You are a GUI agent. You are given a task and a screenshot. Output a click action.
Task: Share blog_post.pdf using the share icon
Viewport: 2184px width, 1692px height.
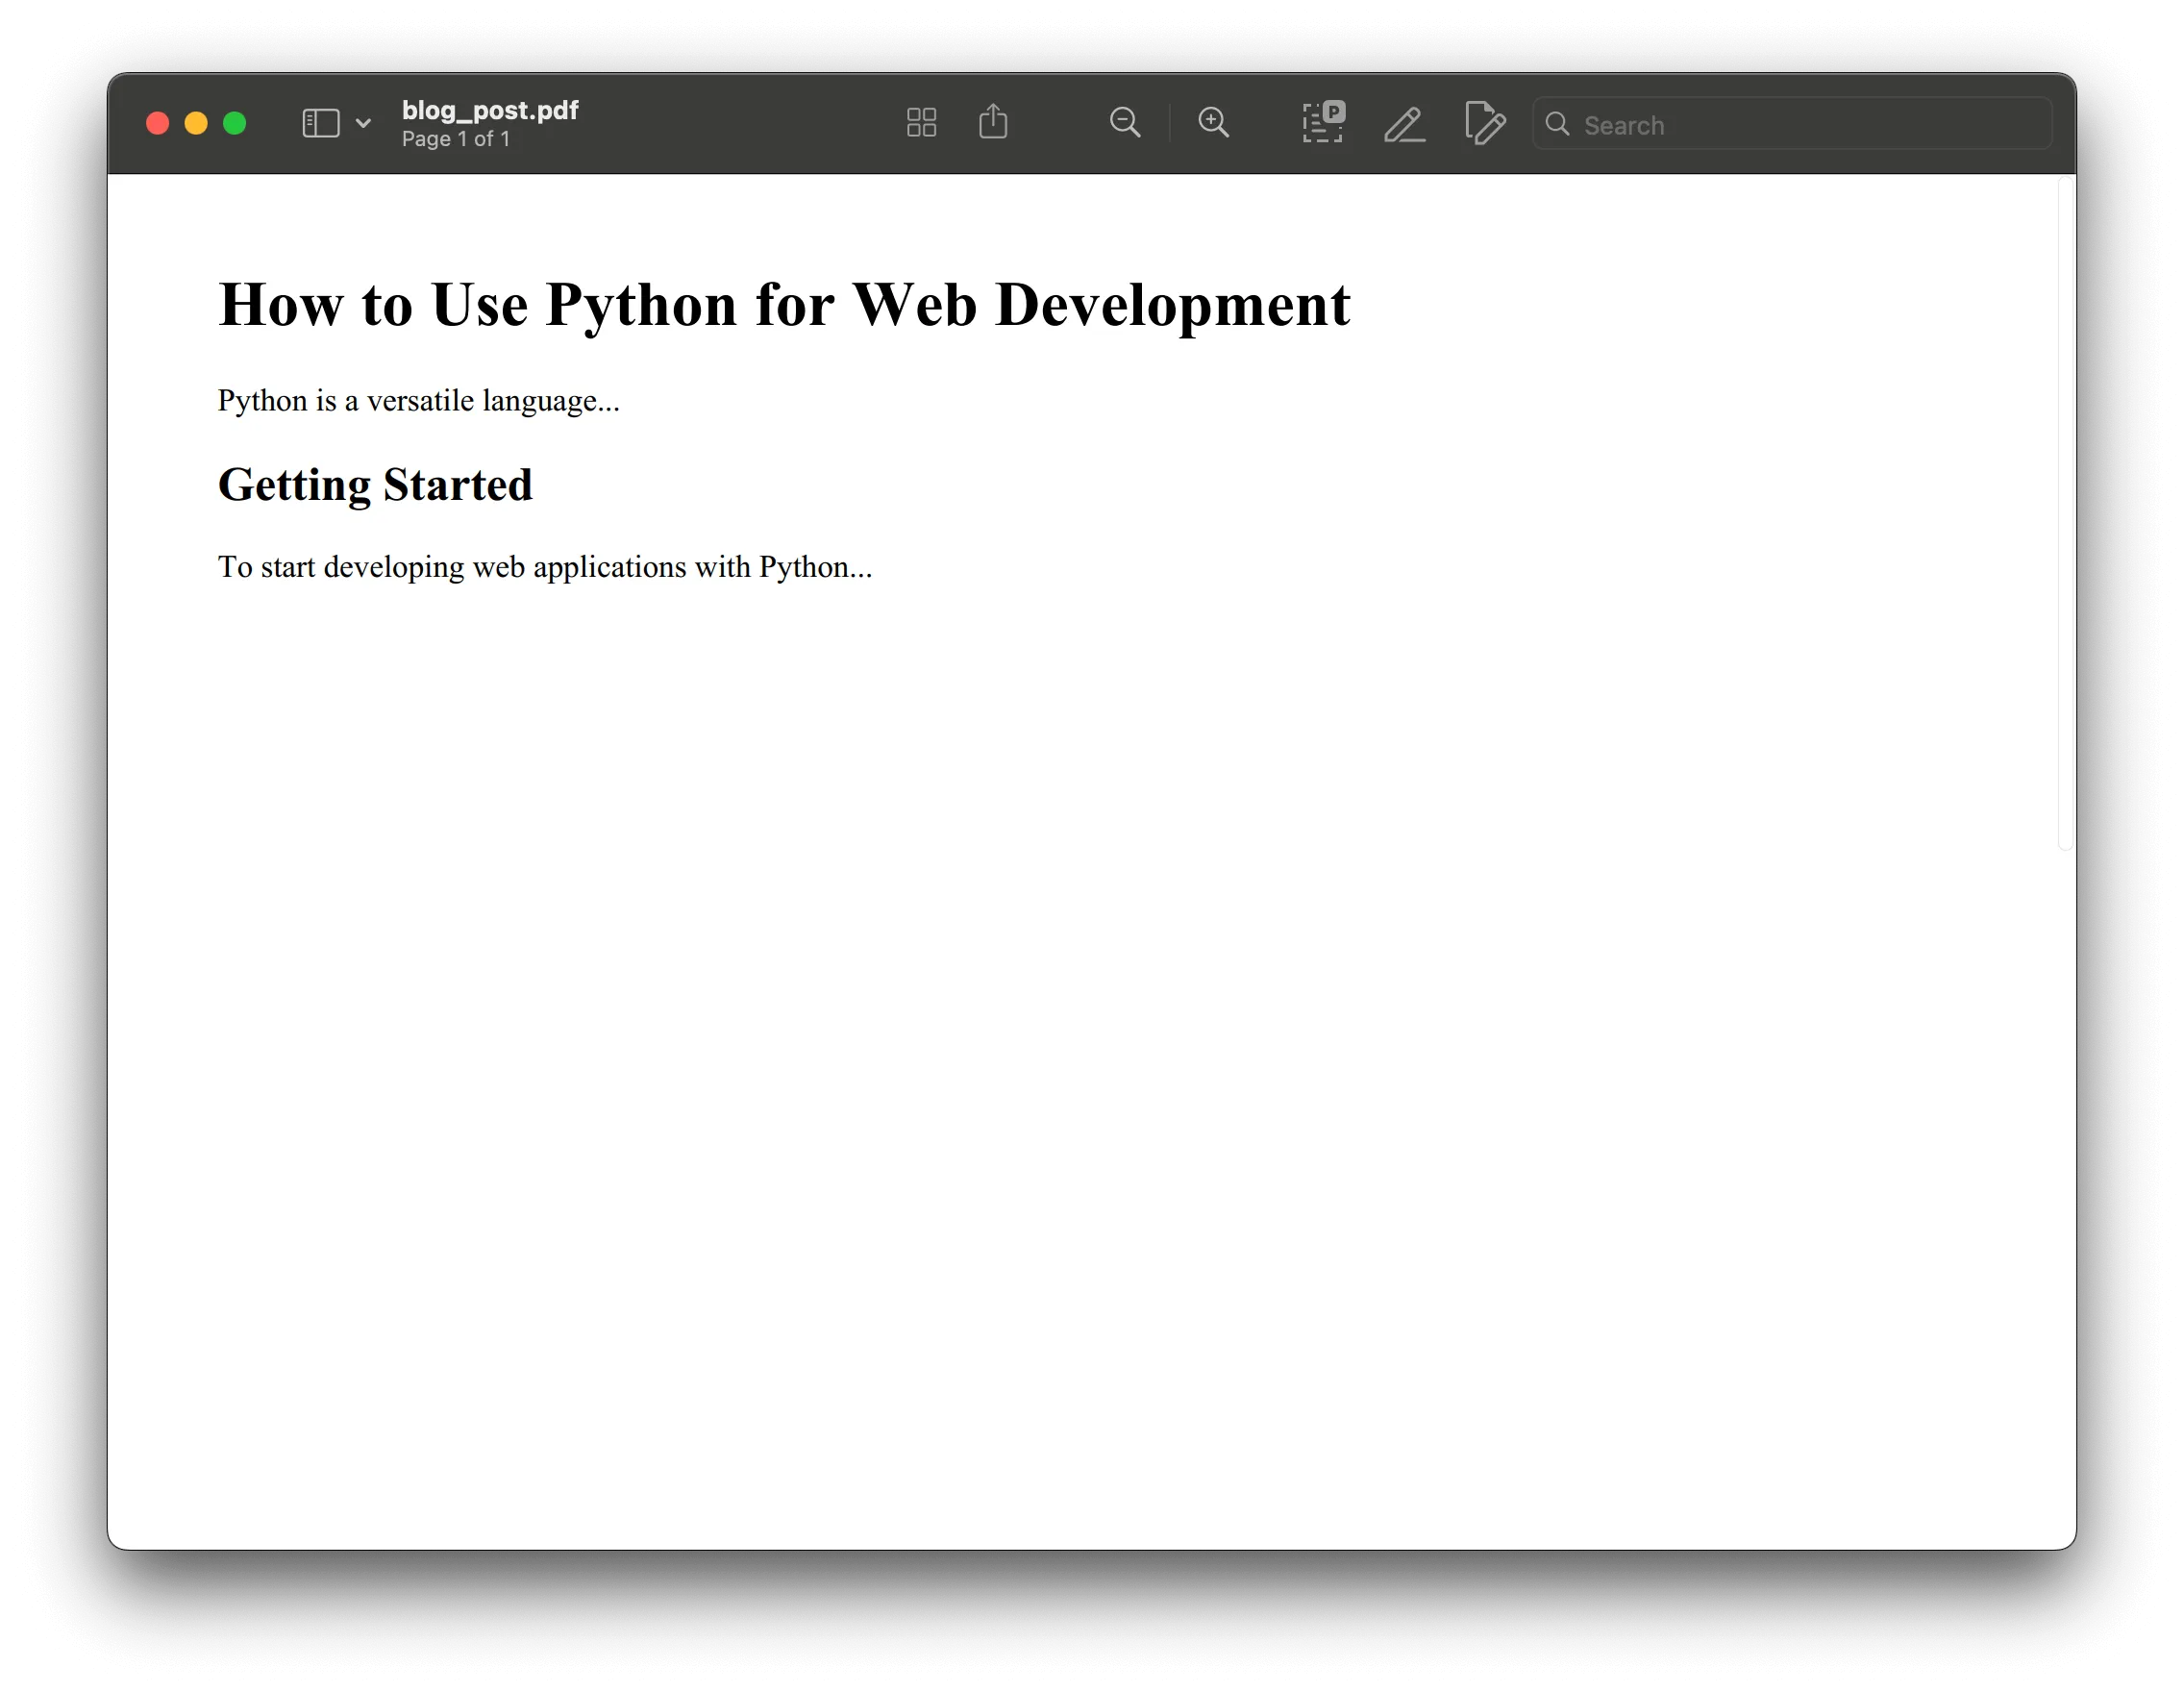tap(993, 122)
